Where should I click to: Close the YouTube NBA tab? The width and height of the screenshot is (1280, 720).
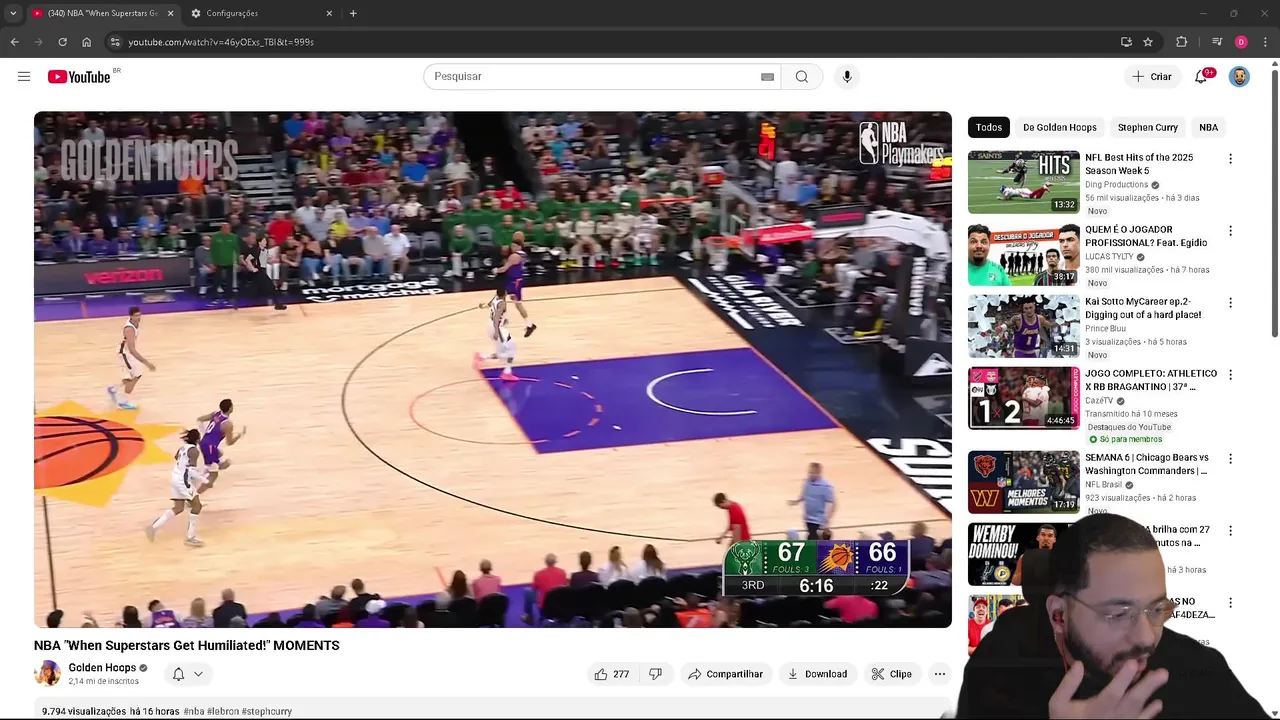click(170, 13)
